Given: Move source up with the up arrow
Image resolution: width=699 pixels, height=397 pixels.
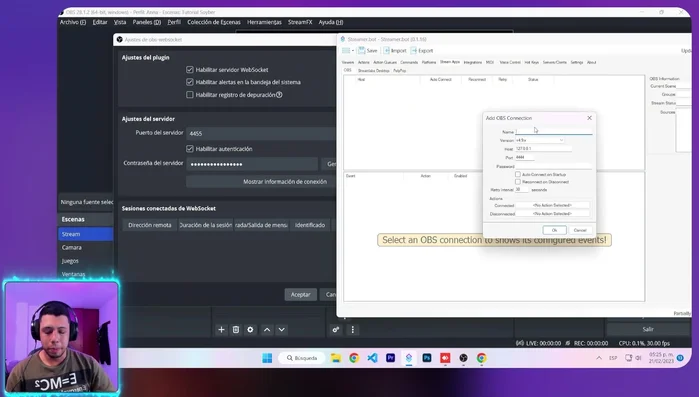Looking at the screenshot, I should click(x=267, y=330).
